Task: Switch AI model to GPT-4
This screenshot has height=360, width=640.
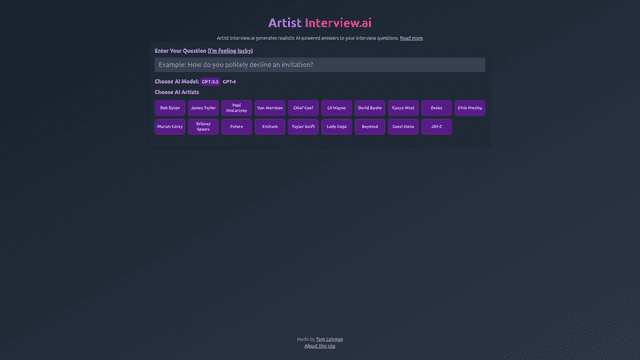Action: point(229,82)
